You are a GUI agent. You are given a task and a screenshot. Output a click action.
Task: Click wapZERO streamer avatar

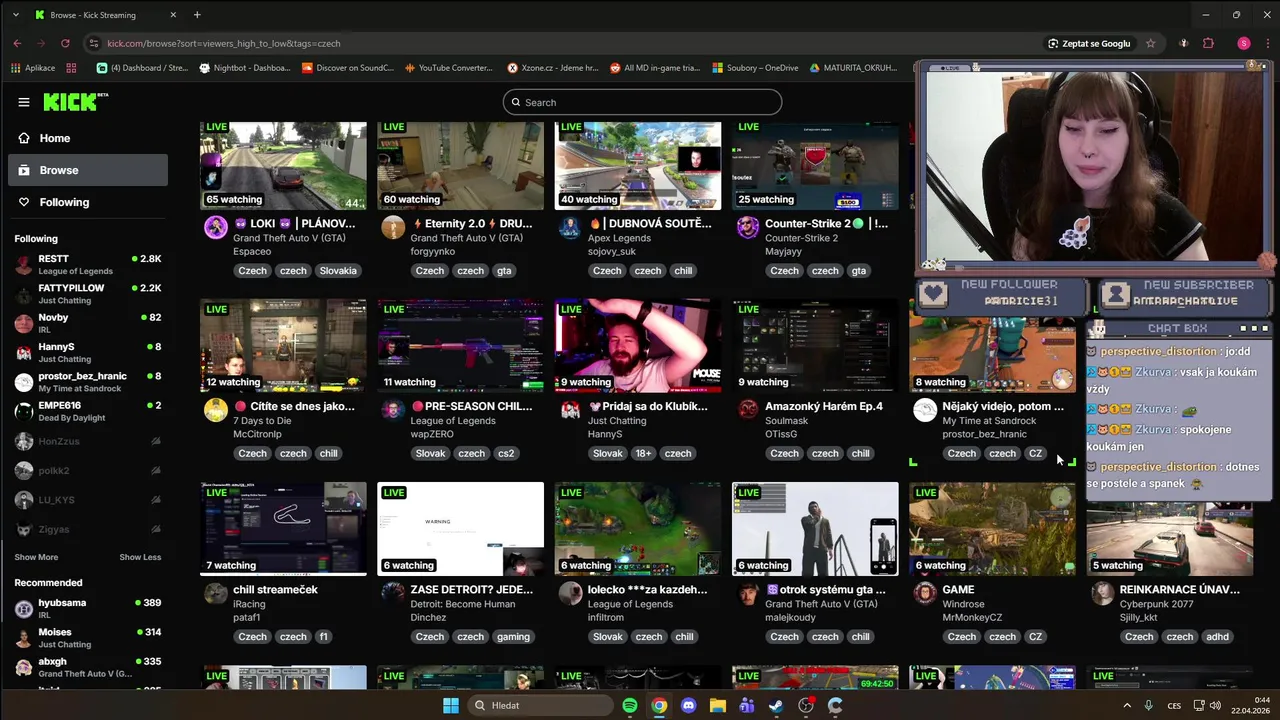click(393, 410)
